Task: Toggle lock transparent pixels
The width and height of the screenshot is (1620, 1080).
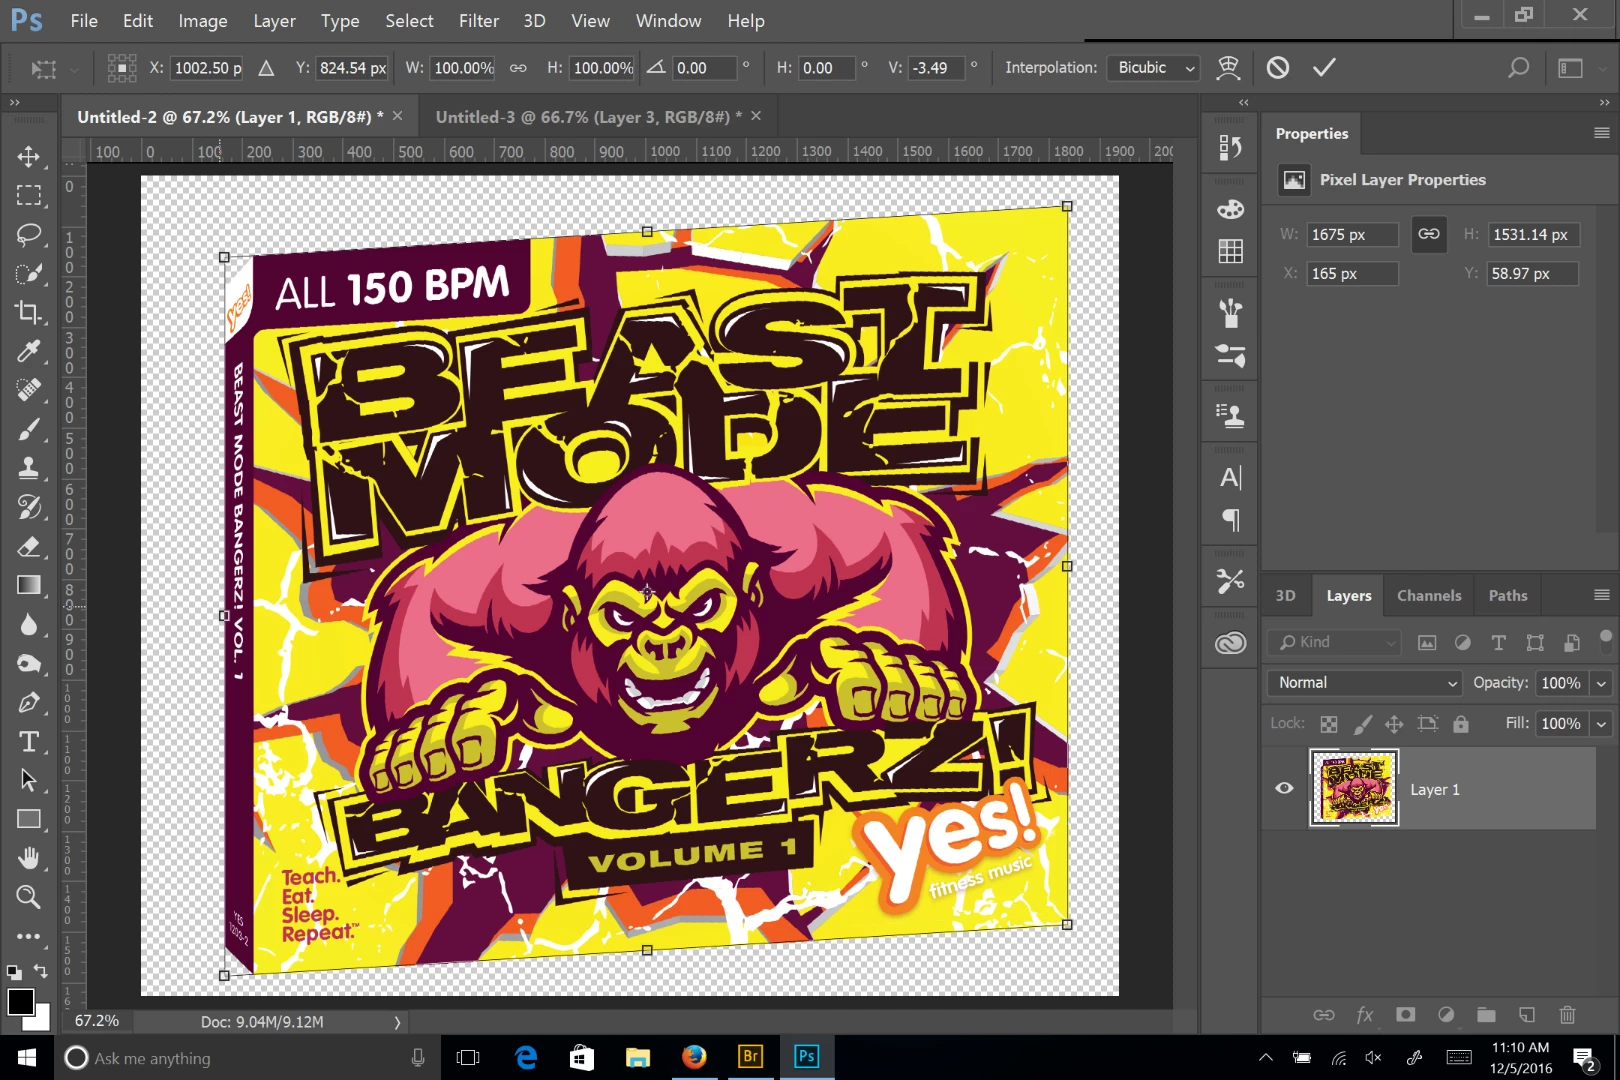Action: click(x=1328, y=724)
